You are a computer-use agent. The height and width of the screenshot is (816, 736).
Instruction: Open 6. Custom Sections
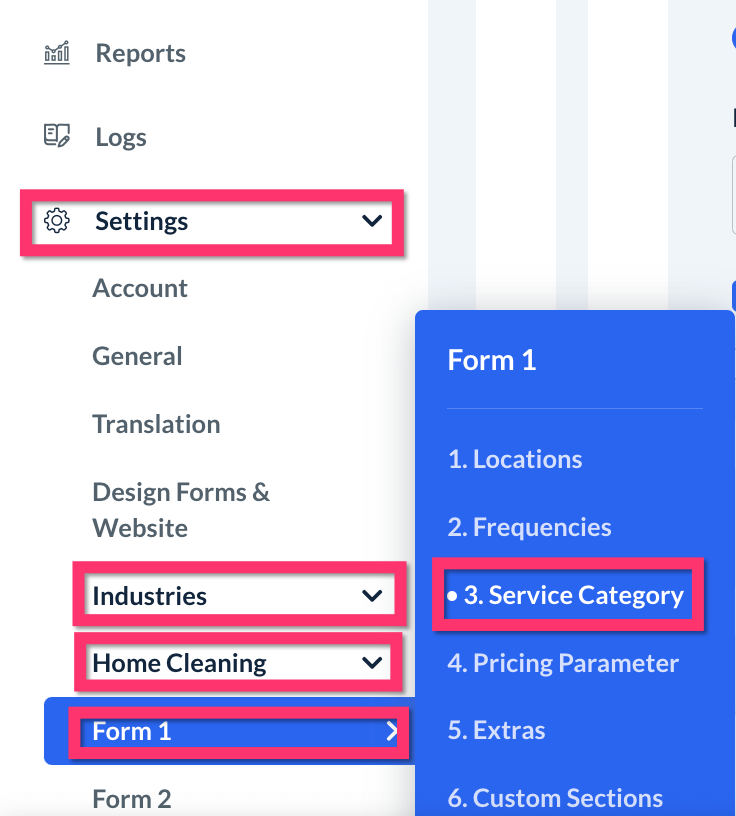tap(555, 798)
